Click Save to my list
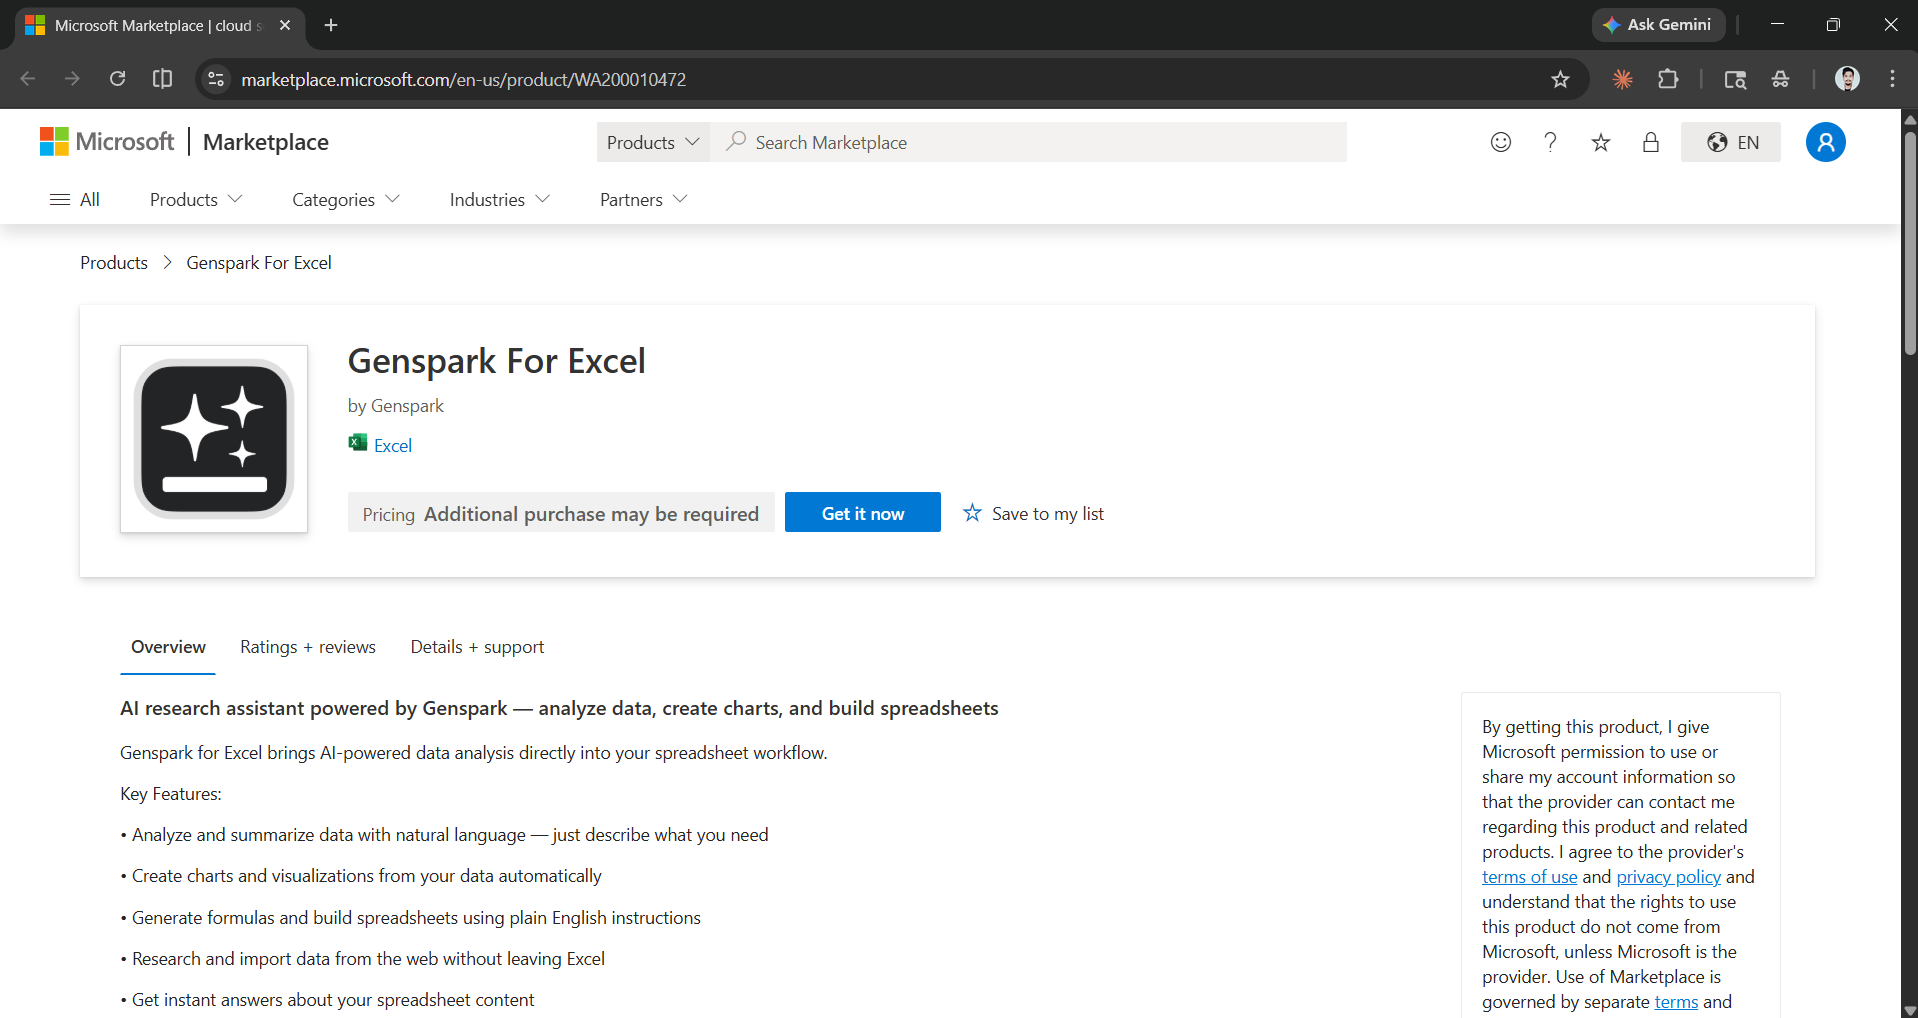 [x=1034, y=513]
